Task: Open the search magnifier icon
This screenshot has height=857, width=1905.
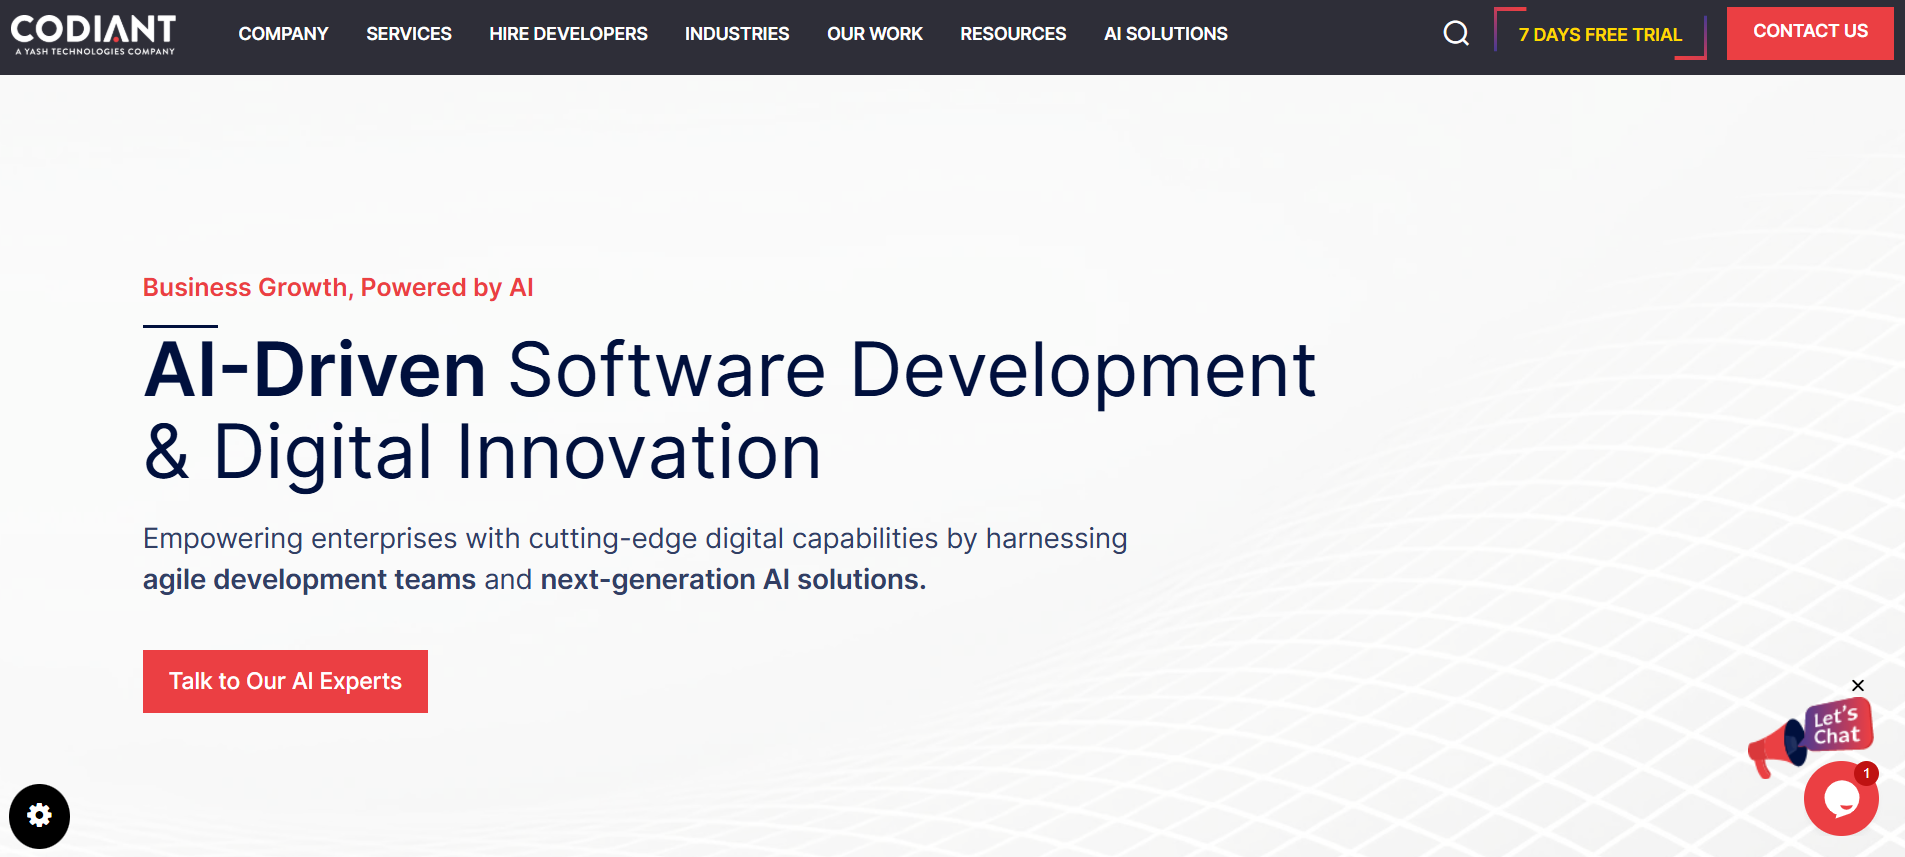Action: coord(1456,34)
